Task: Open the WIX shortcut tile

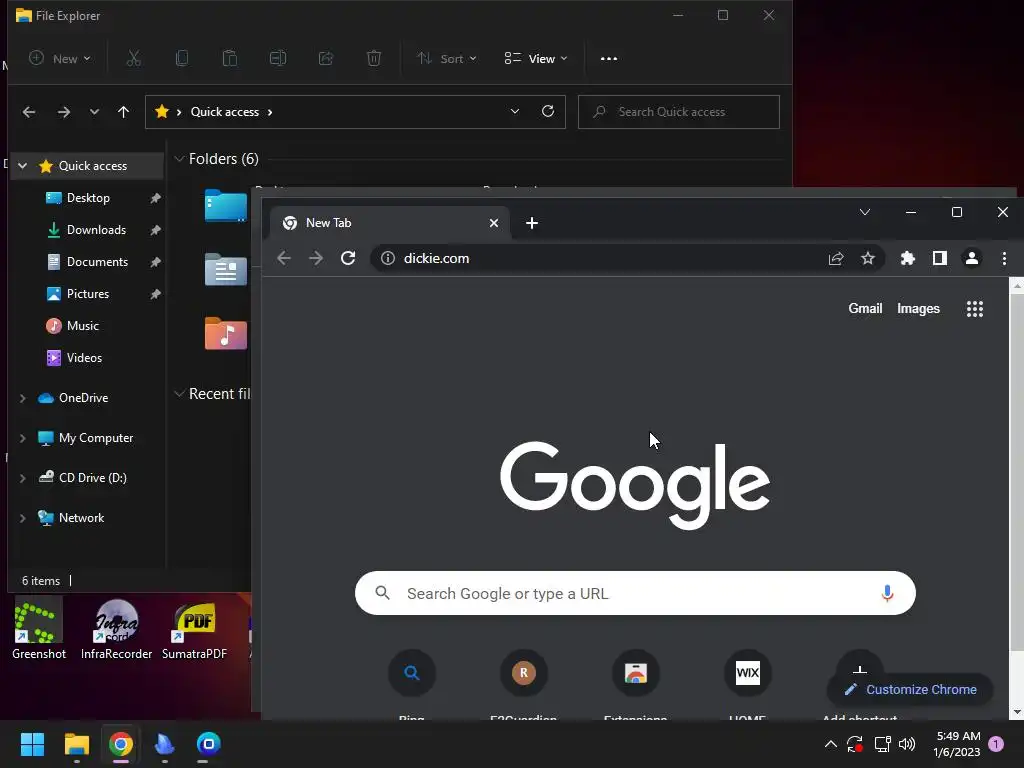Action: pyautogui.click(x=748, y=673)
